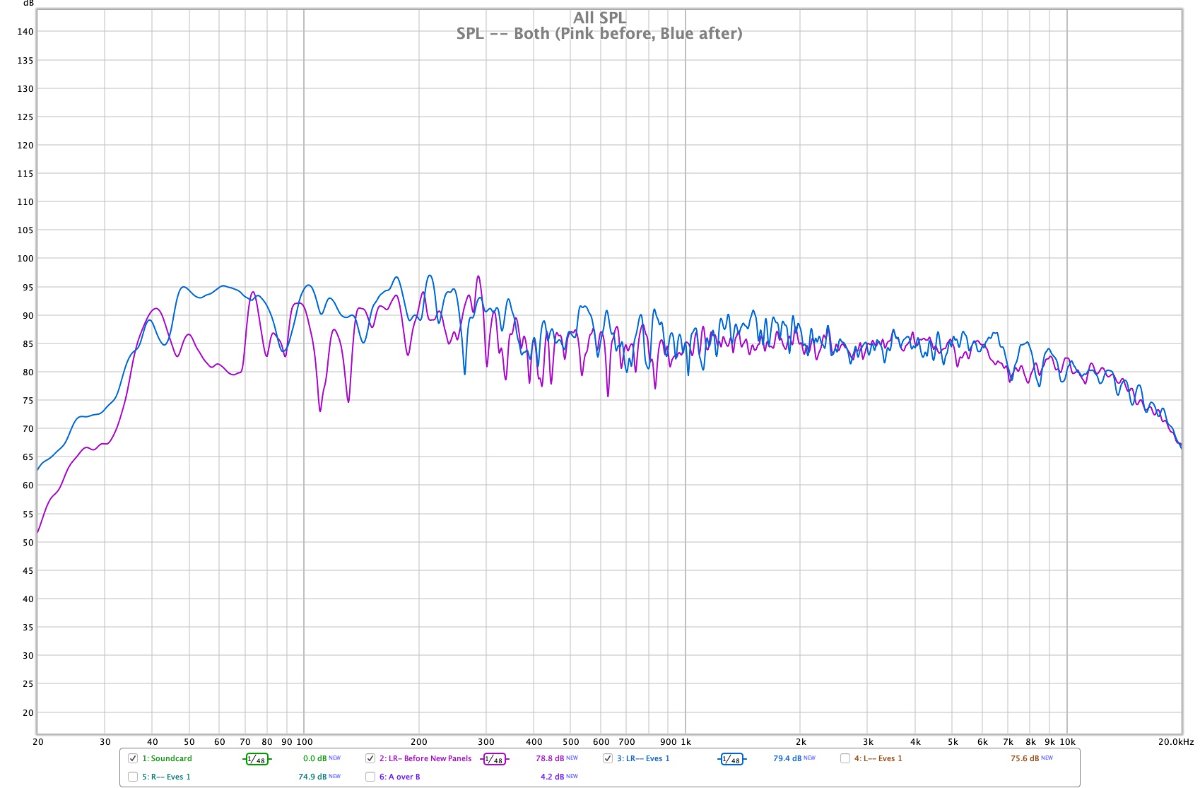Image resolution: width=1200 pixels, height=788 pixels.
Task: Click the 74.9 dB value for R-- Eves 1
Action: [x=314, y=776]
